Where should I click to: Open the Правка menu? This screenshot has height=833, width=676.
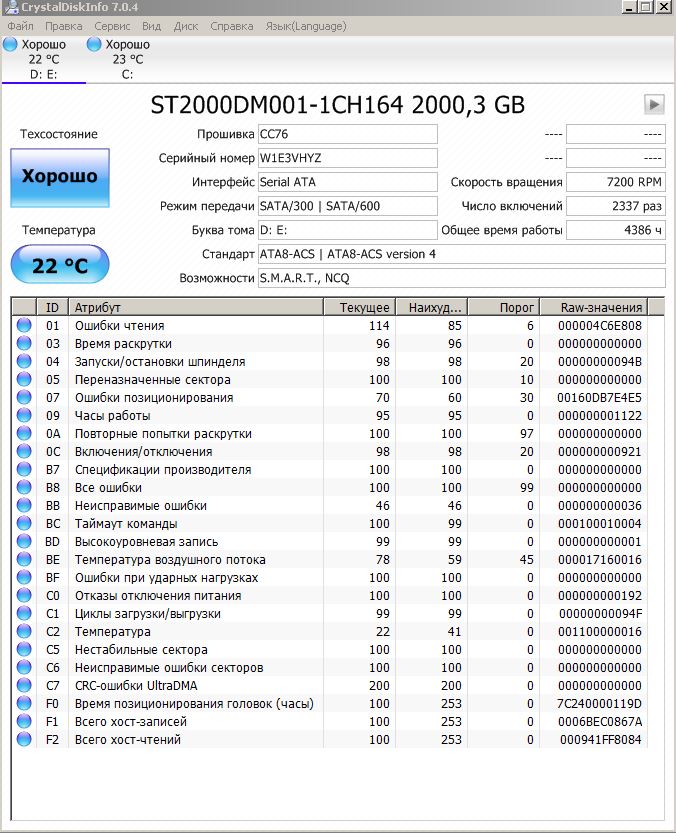pyautogui.click(x=63, y=26)
